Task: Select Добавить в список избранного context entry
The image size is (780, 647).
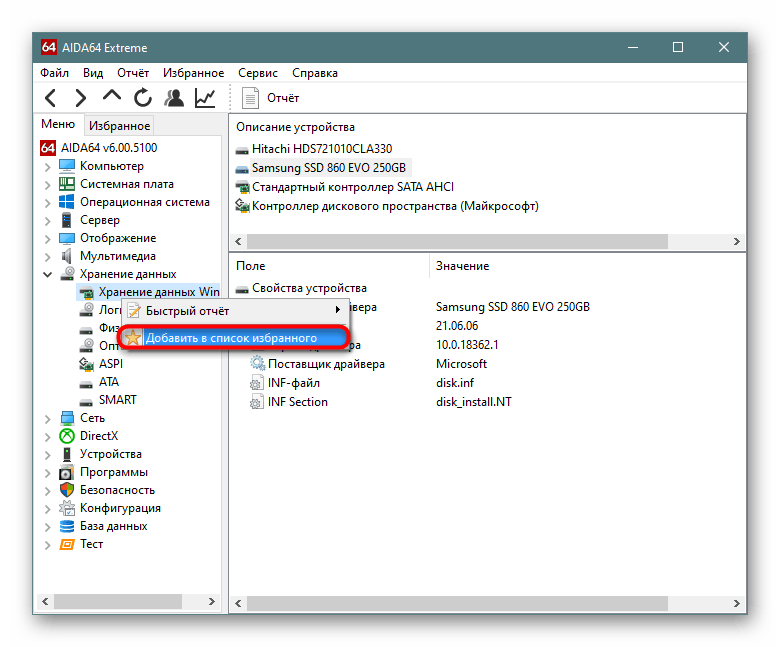Action: [x=234, y=338]
